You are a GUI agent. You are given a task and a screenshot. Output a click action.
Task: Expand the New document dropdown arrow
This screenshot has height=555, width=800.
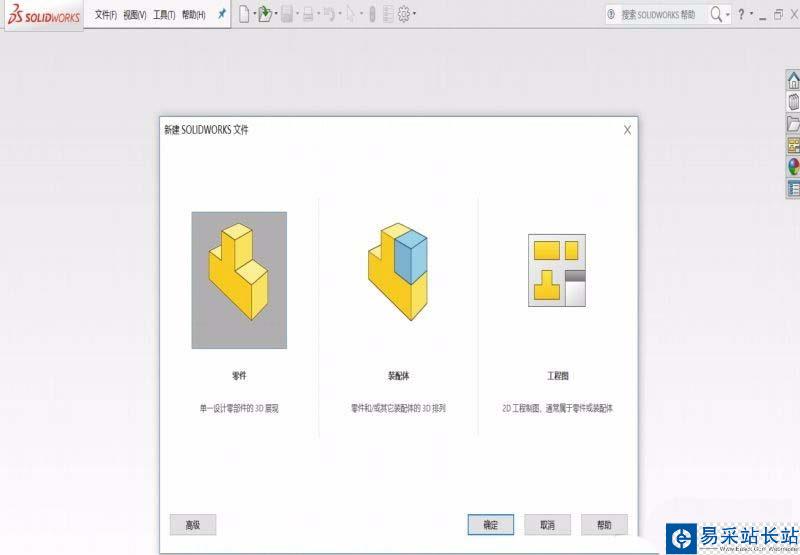(x=254, y=14)
